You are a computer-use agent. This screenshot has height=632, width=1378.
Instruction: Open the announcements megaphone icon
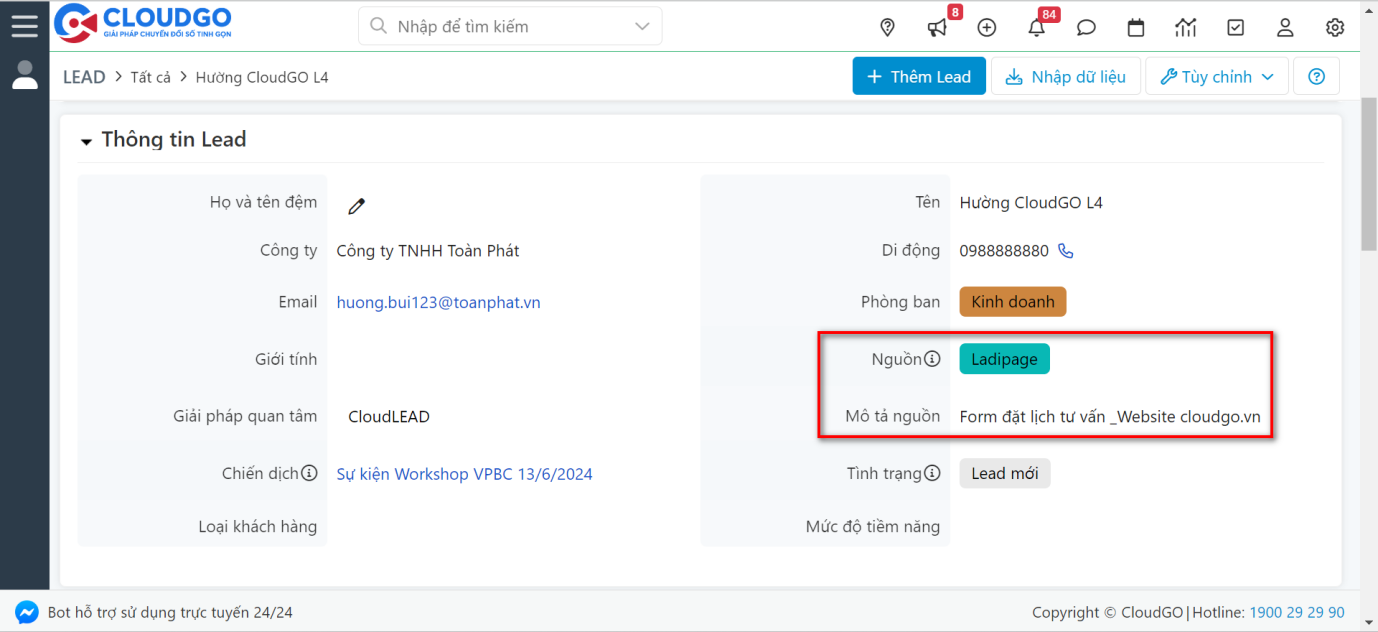coord(936,27)
